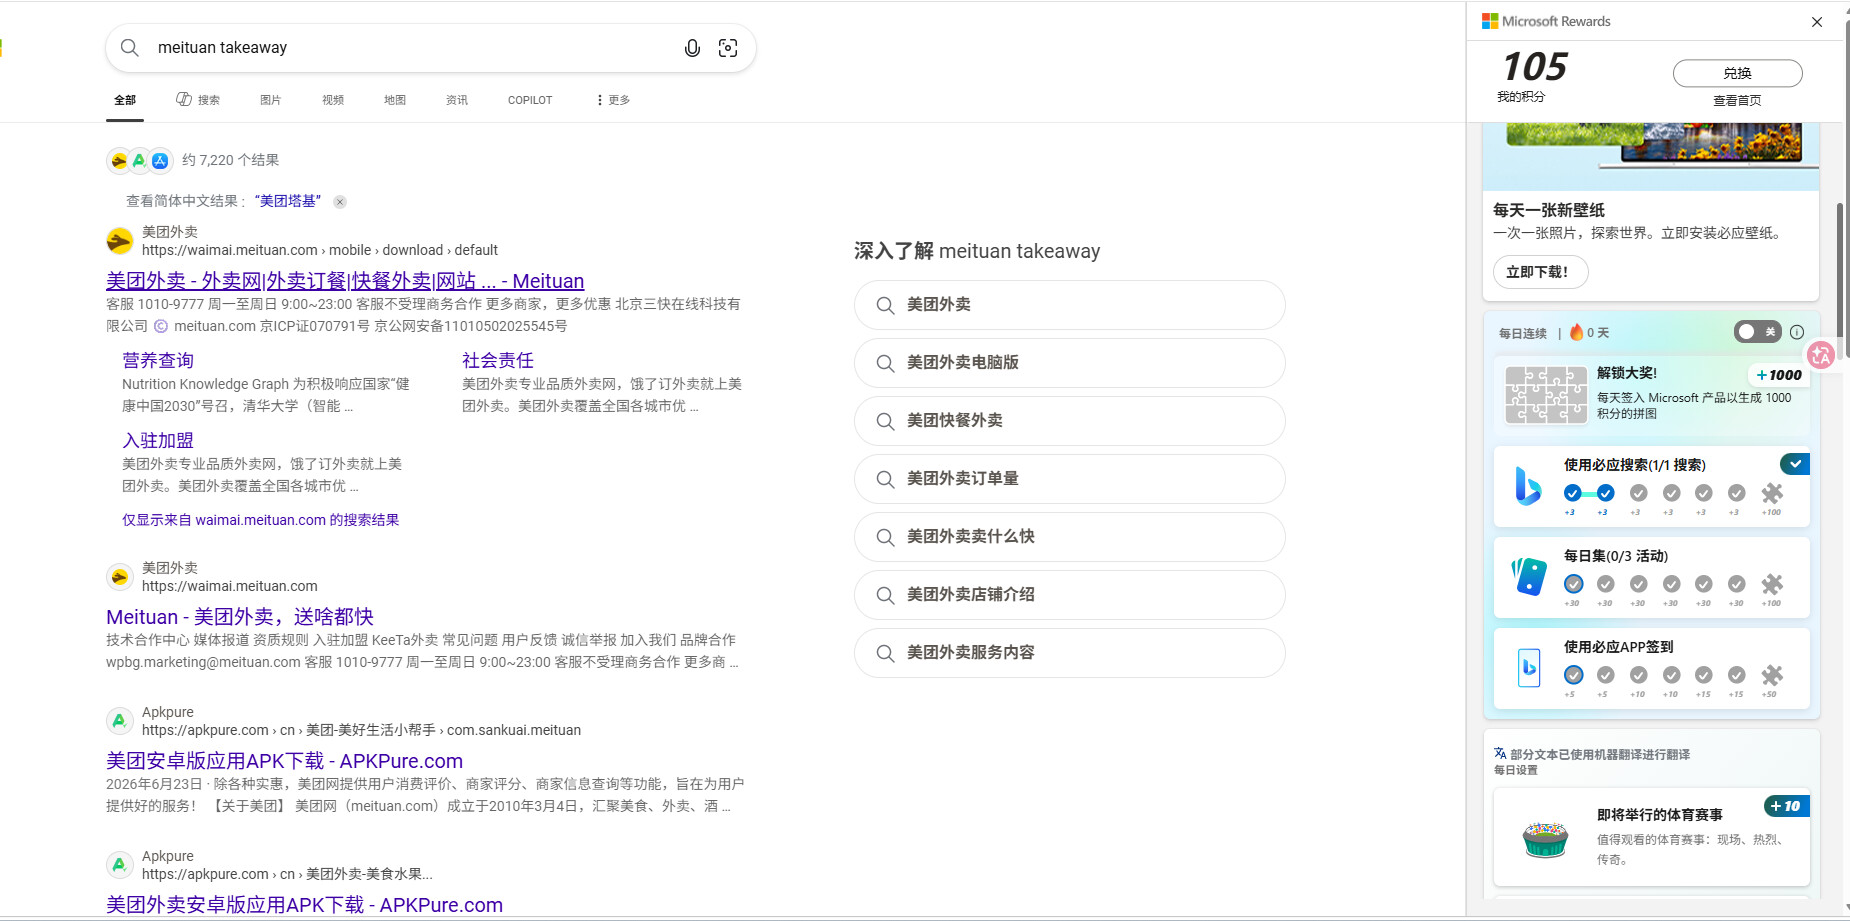This screenshot has width=1850, height=921.
Task: Click the magnifier icon beside 美团外卖订单量
Action: 885,479
